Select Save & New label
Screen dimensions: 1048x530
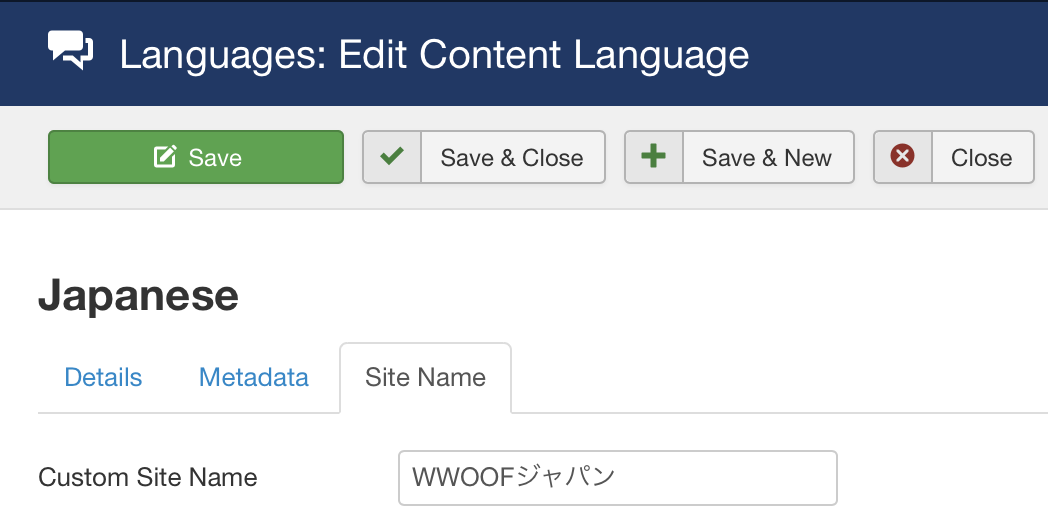coord(767,158)
